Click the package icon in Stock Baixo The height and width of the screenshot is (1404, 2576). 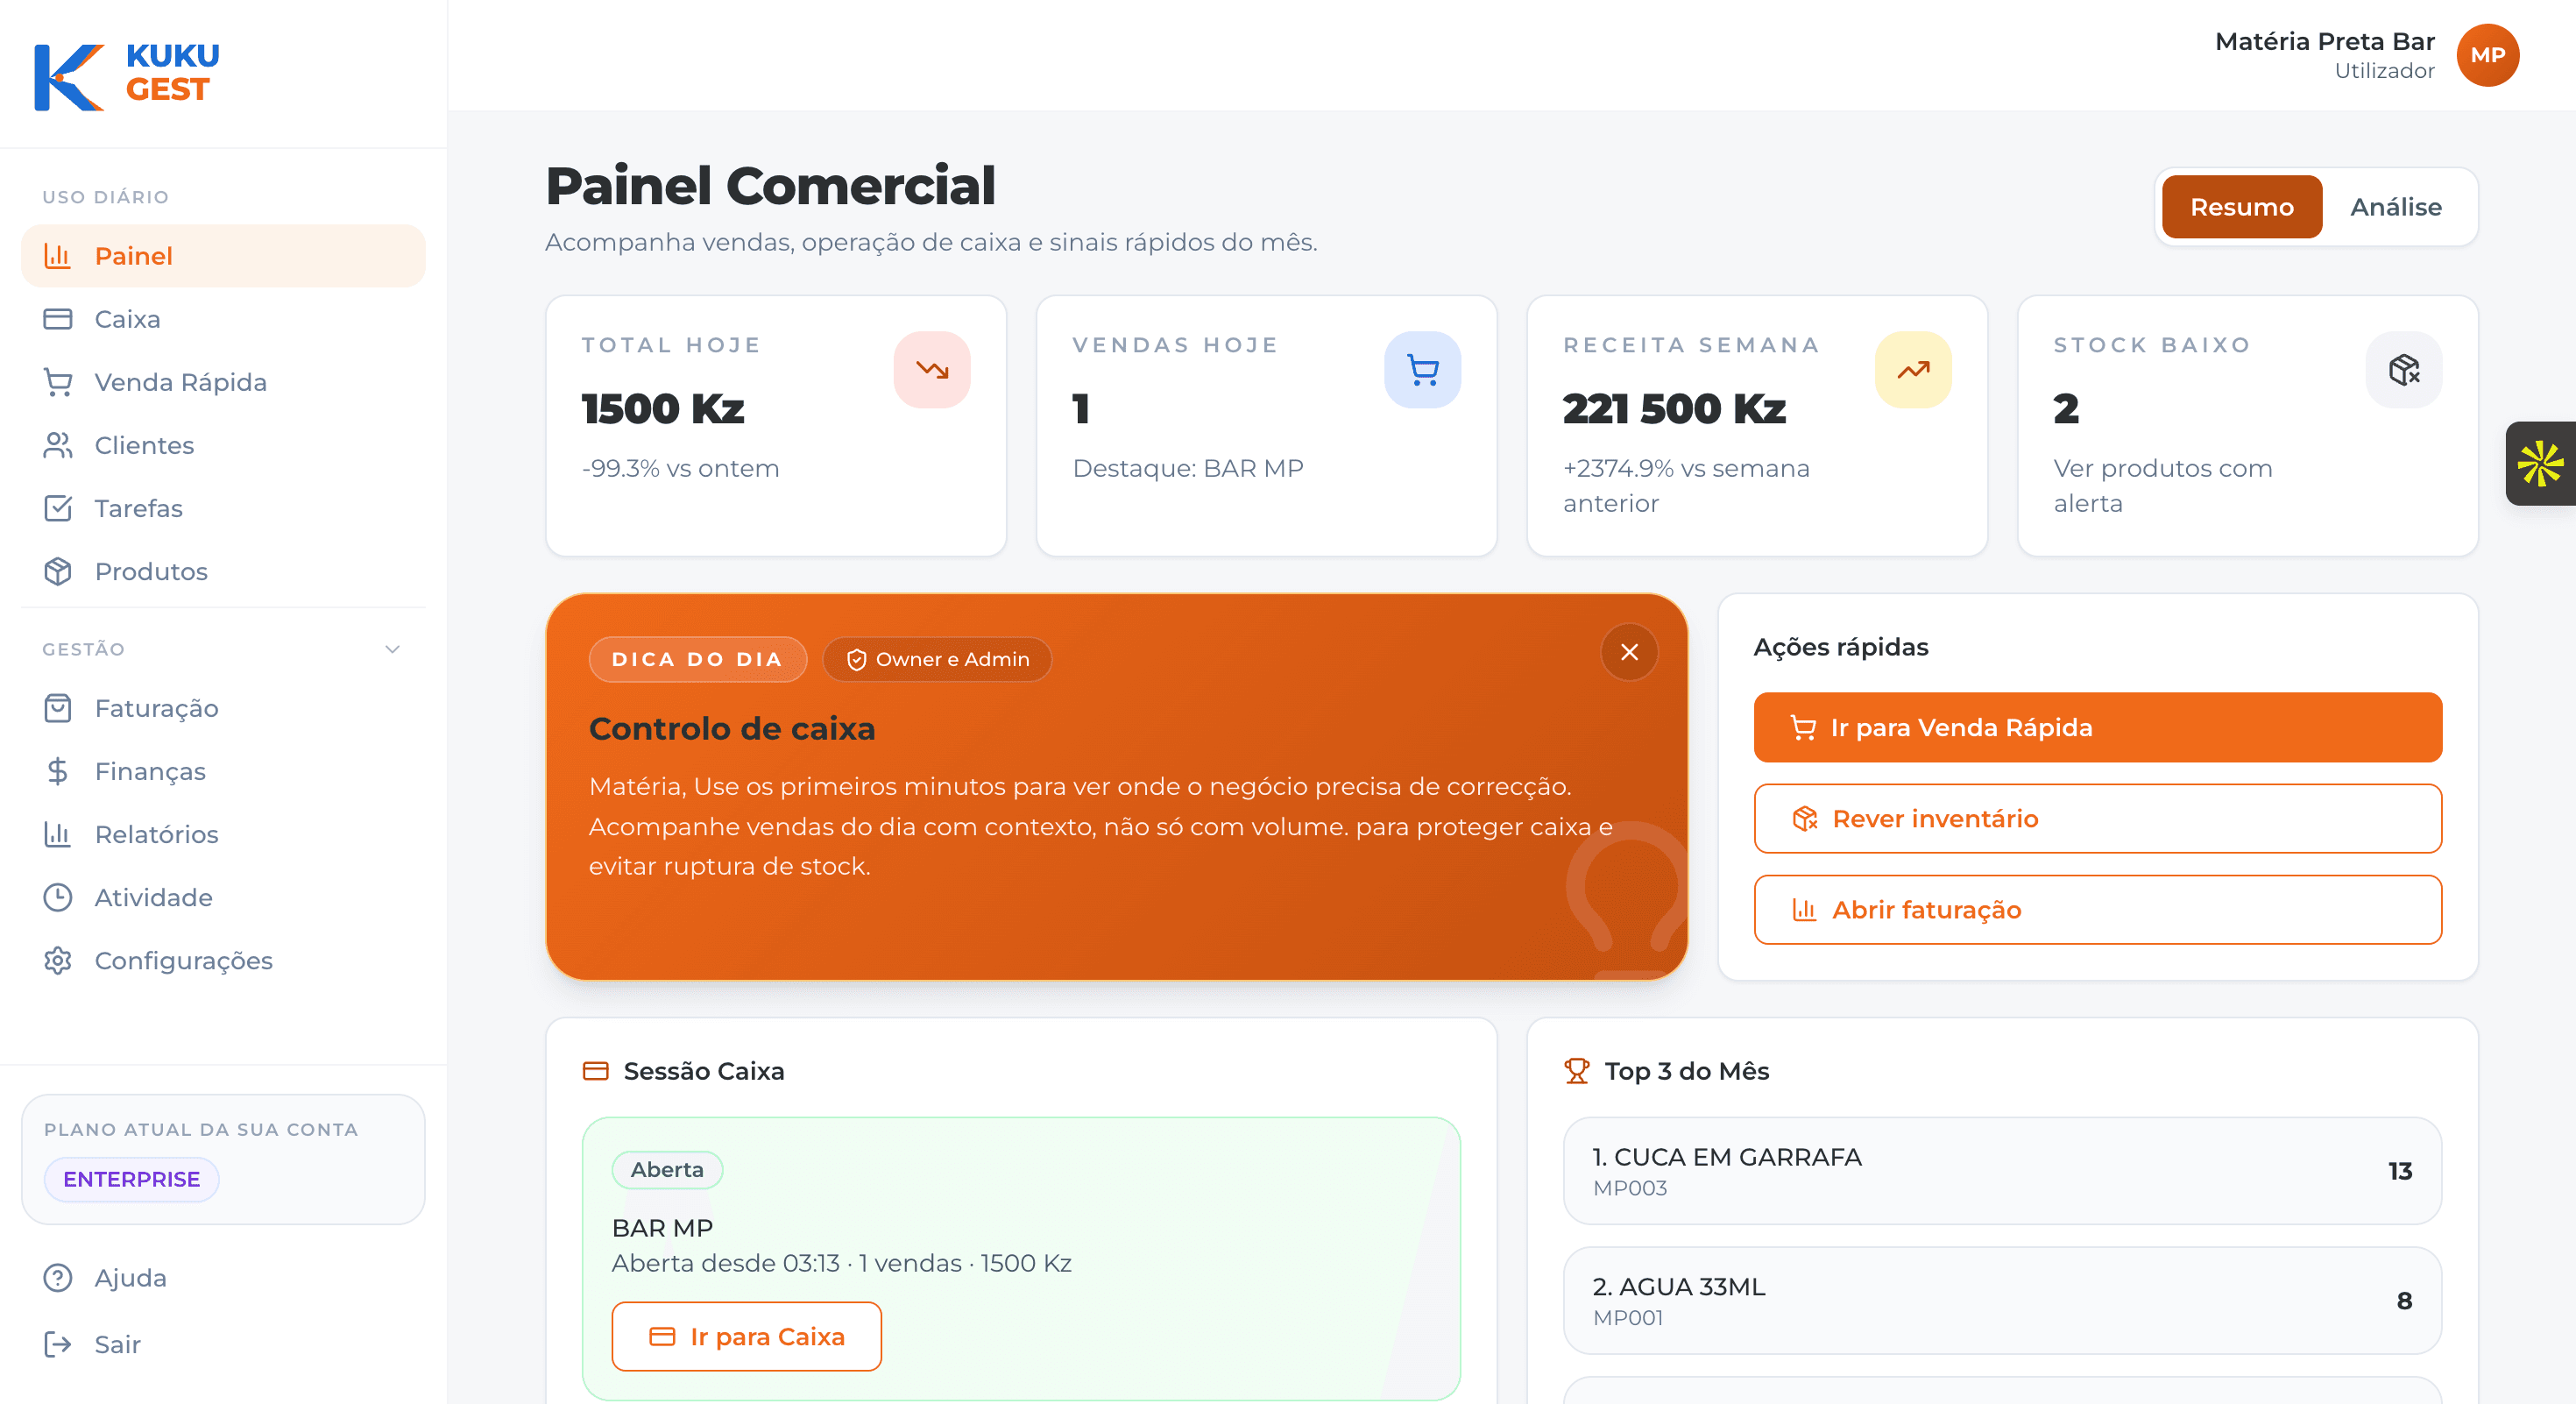coord(2403,370)
